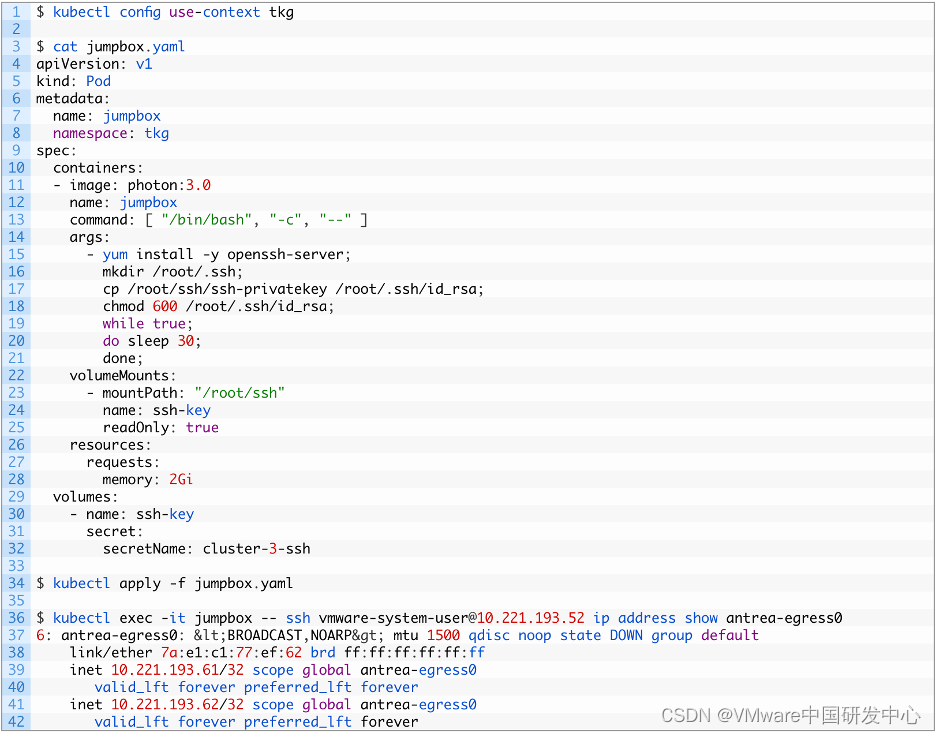The height and width of the screenshot is (734, 936).
Task: Click the 'kubectl config use-context tkg' command text
Action: (173, 12)
